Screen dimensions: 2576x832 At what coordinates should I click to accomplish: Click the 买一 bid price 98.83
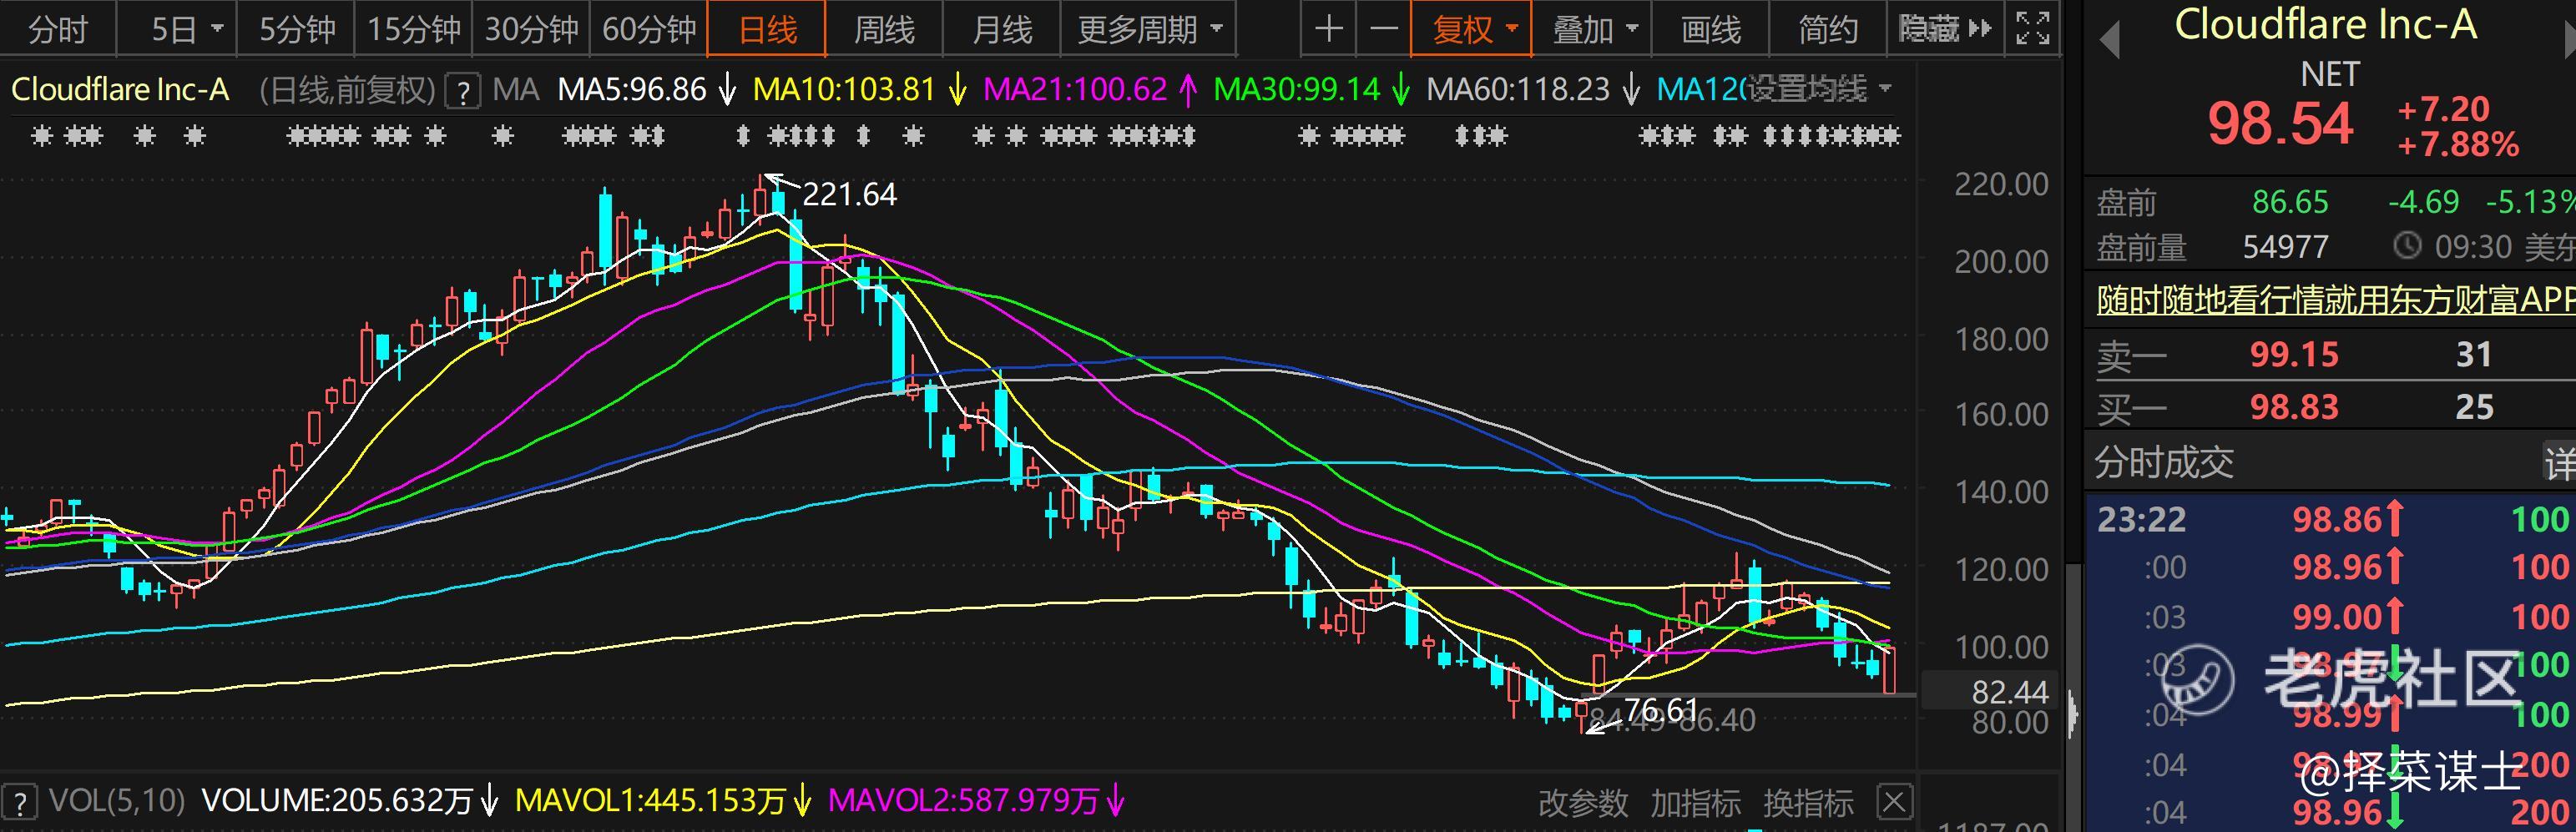pyautogui.click(x=2294, y=407)
